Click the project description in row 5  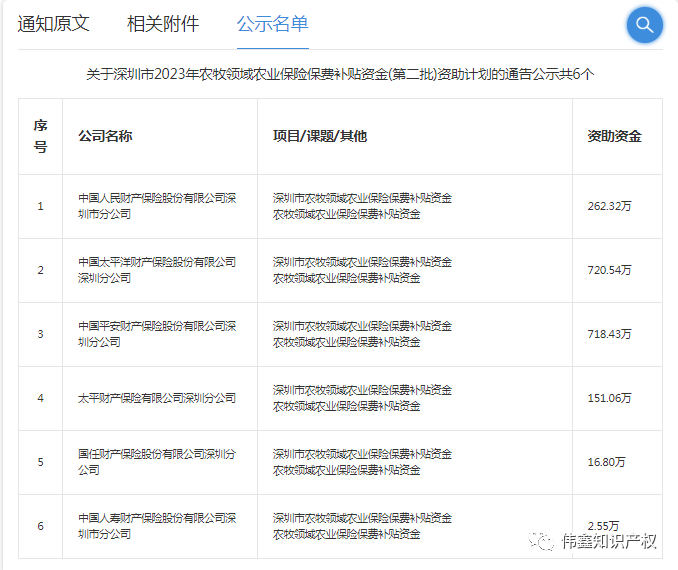pos(362,462)
